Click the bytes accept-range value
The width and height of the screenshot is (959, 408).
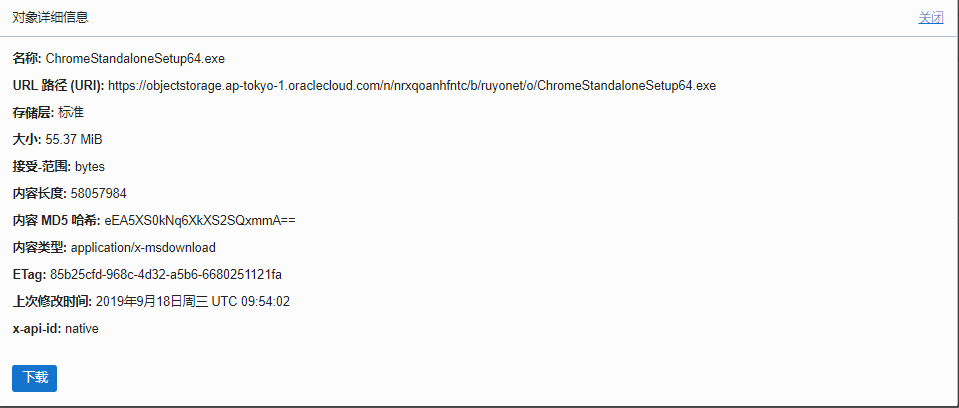[90, 166]
